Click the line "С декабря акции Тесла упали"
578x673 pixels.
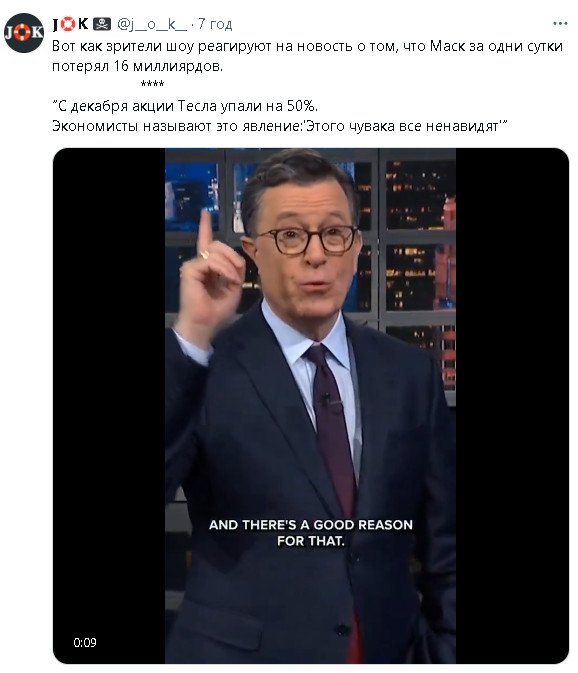tap(185, 106)
